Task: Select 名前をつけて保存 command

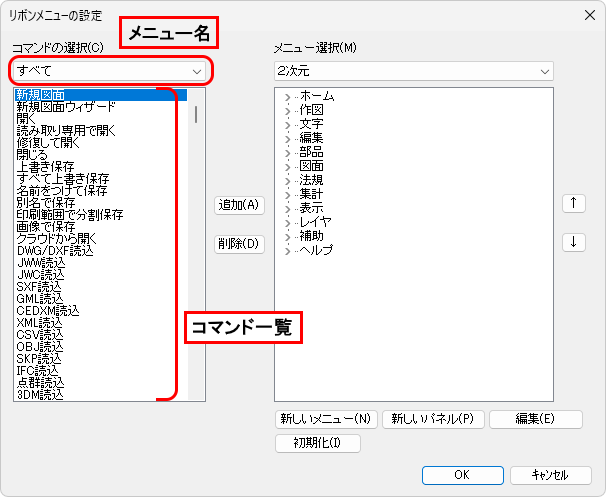Action: coord(100,191)
